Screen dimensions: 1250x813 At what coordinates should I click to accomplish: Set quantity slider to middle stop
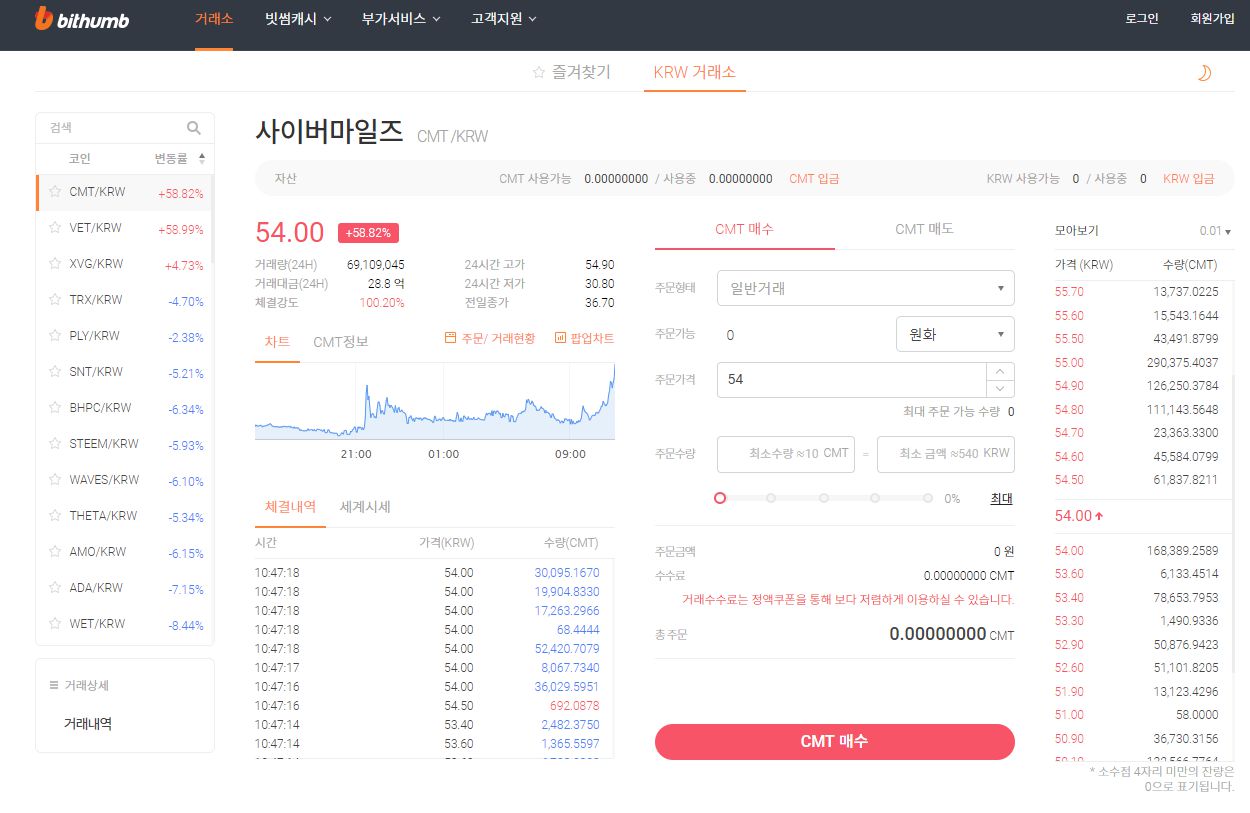(x=823, y=498)
